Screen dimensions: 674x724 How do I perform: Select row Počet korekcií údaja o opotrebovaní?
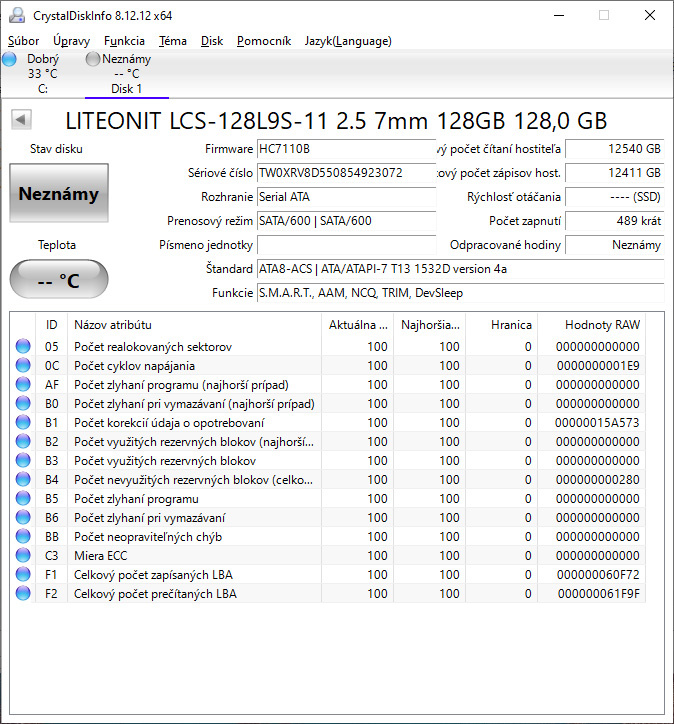point(328,422)
